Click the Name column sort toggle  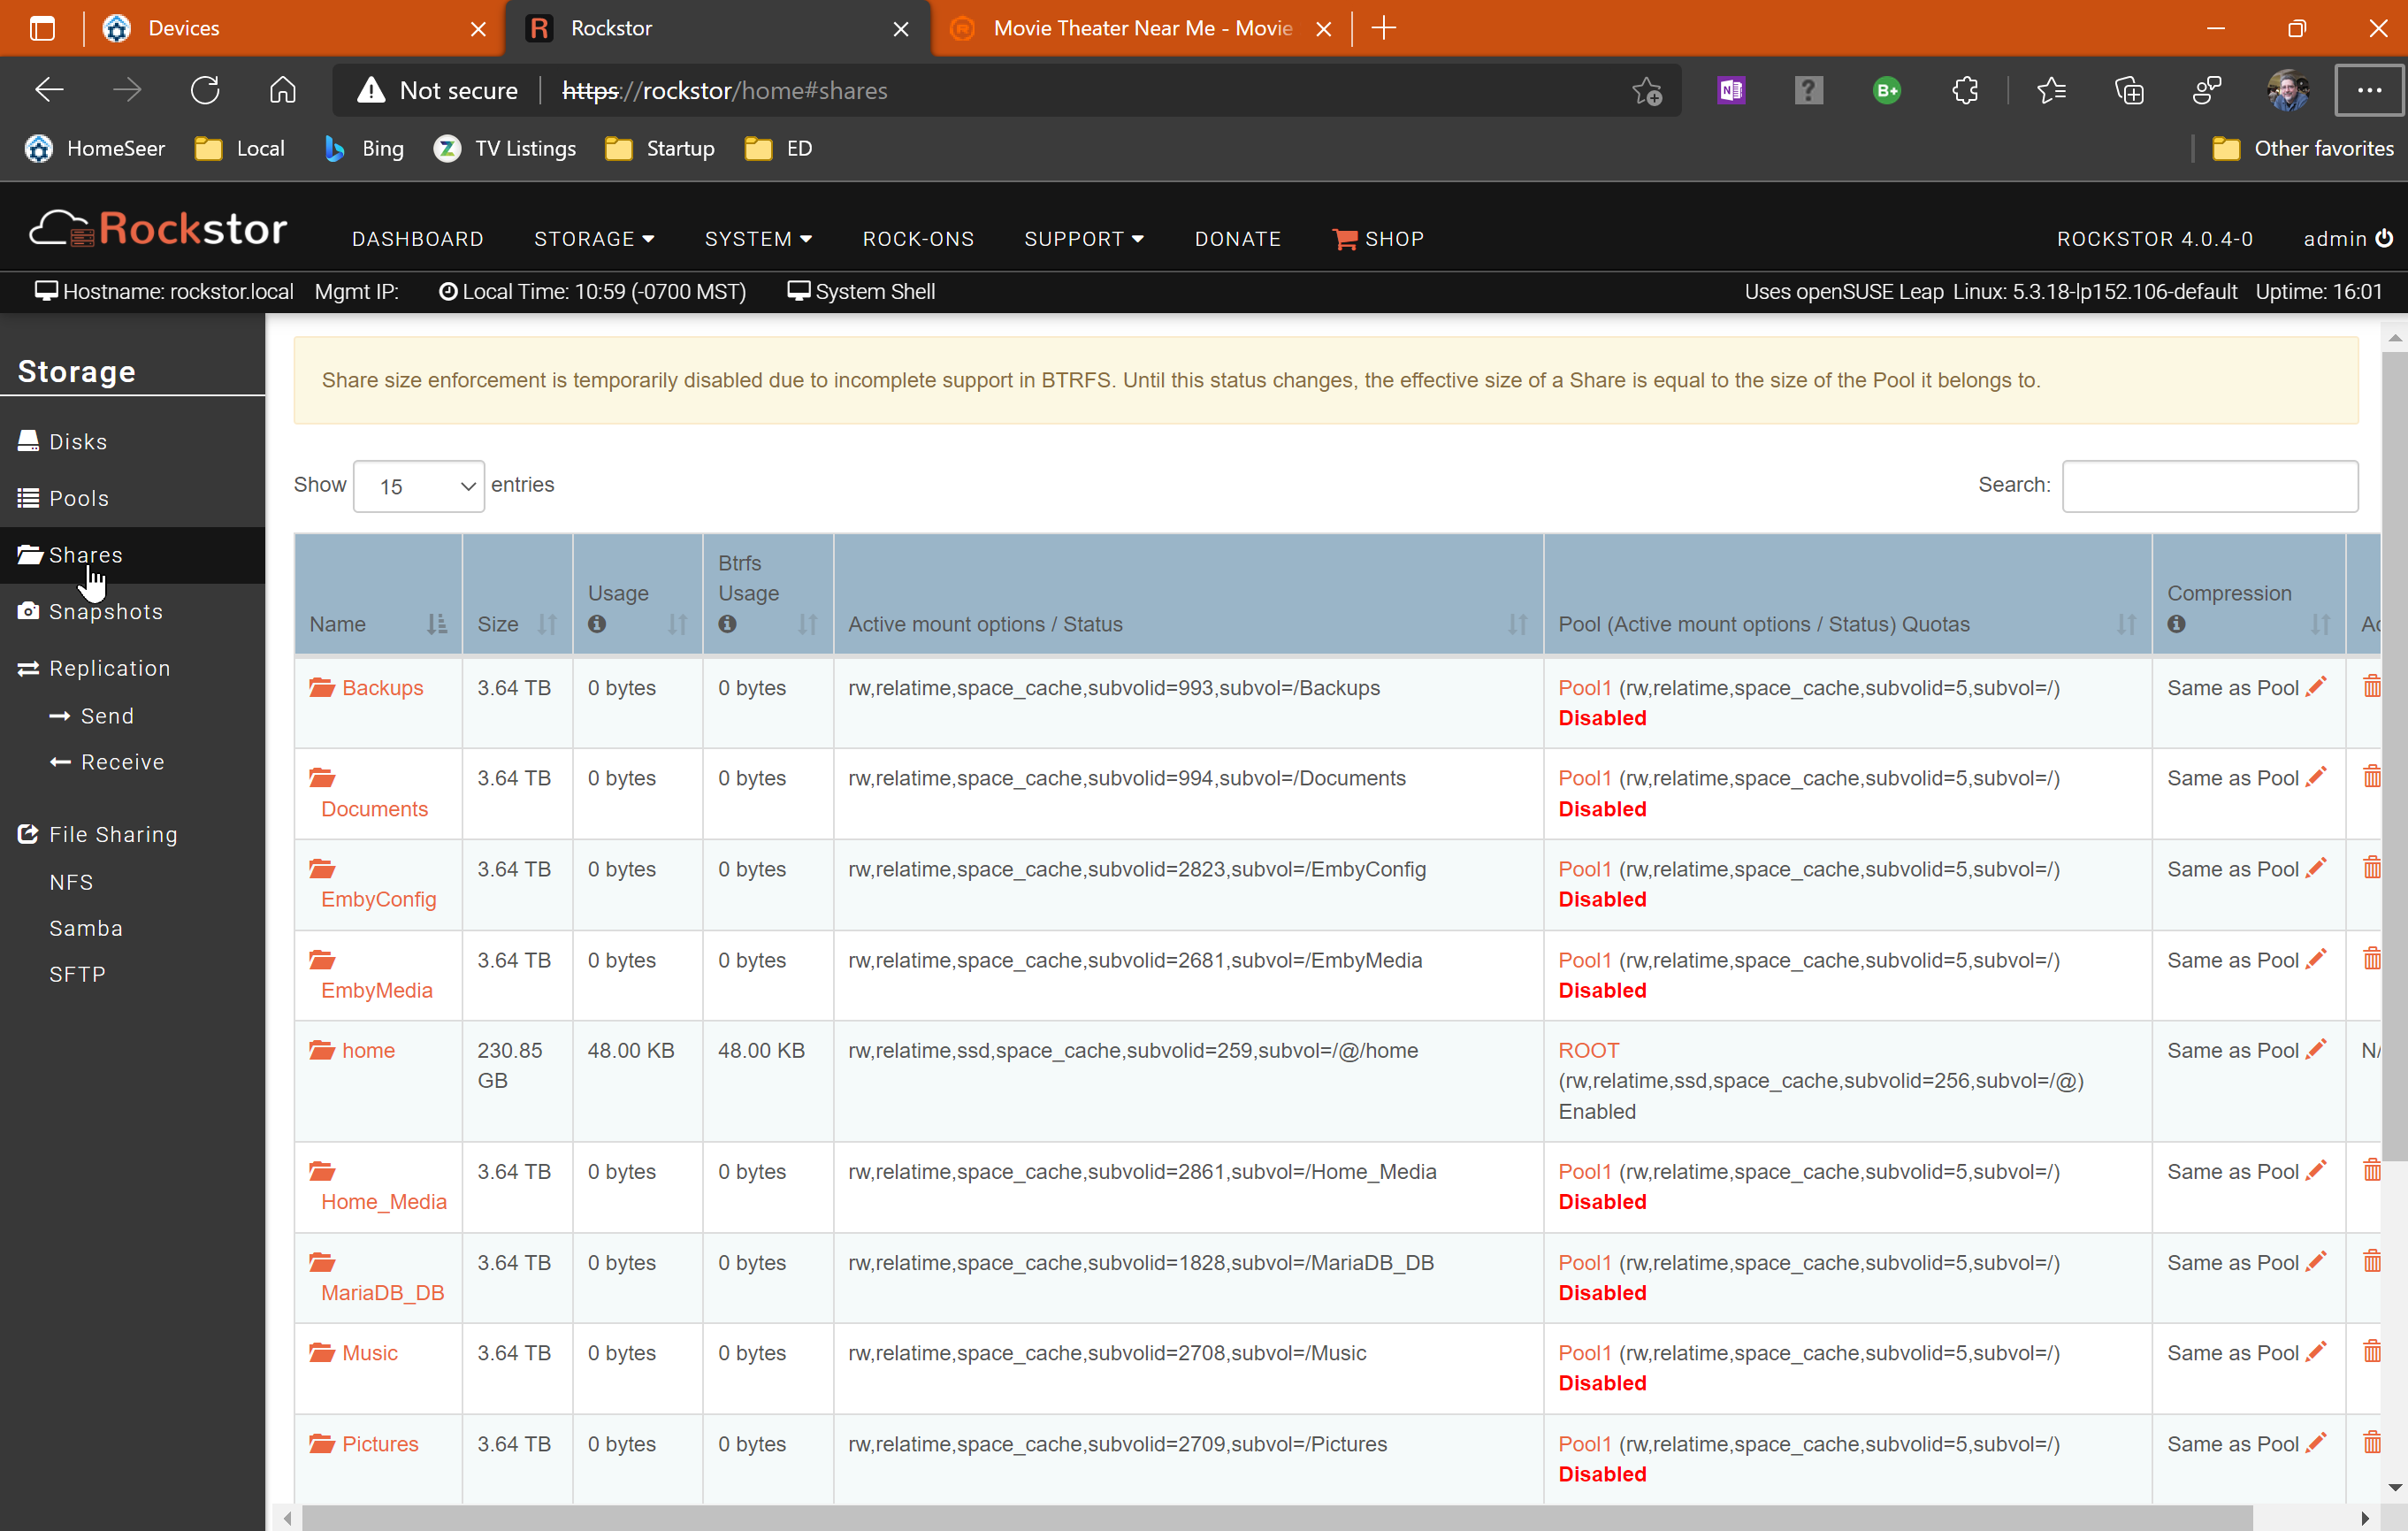(x=435, y=624)
